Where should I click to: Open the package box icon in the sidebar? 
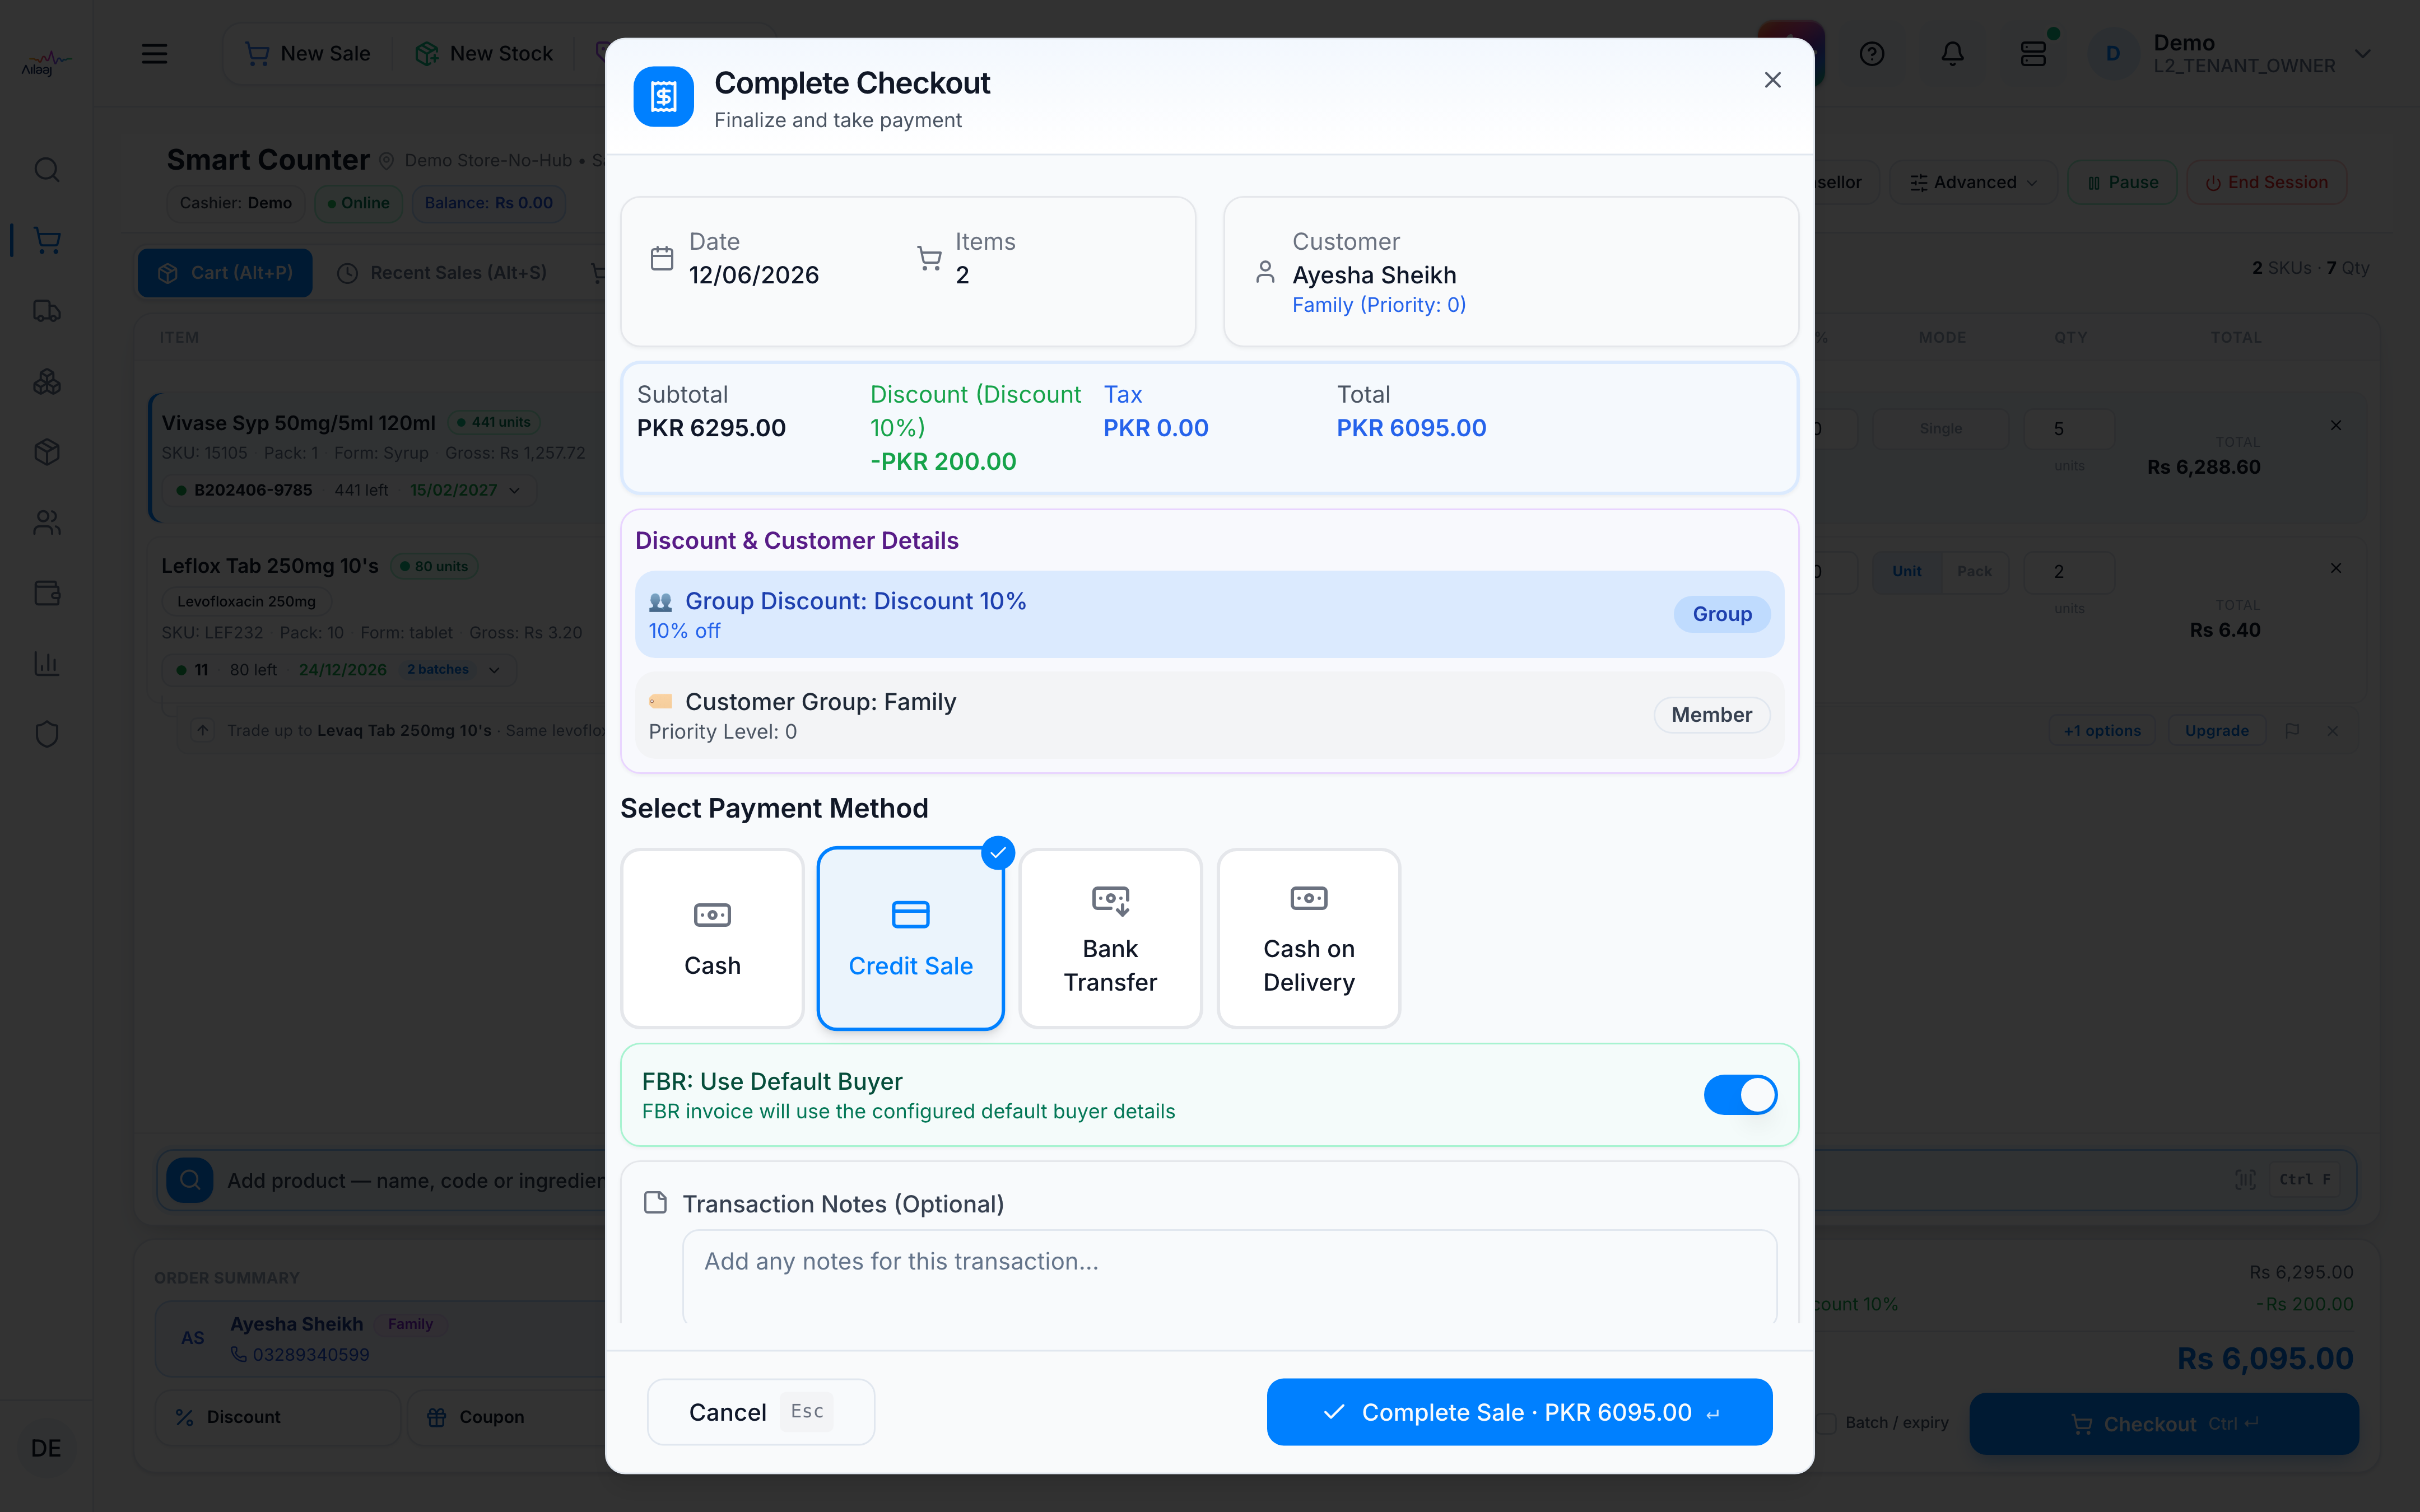[x=47, y=452]
